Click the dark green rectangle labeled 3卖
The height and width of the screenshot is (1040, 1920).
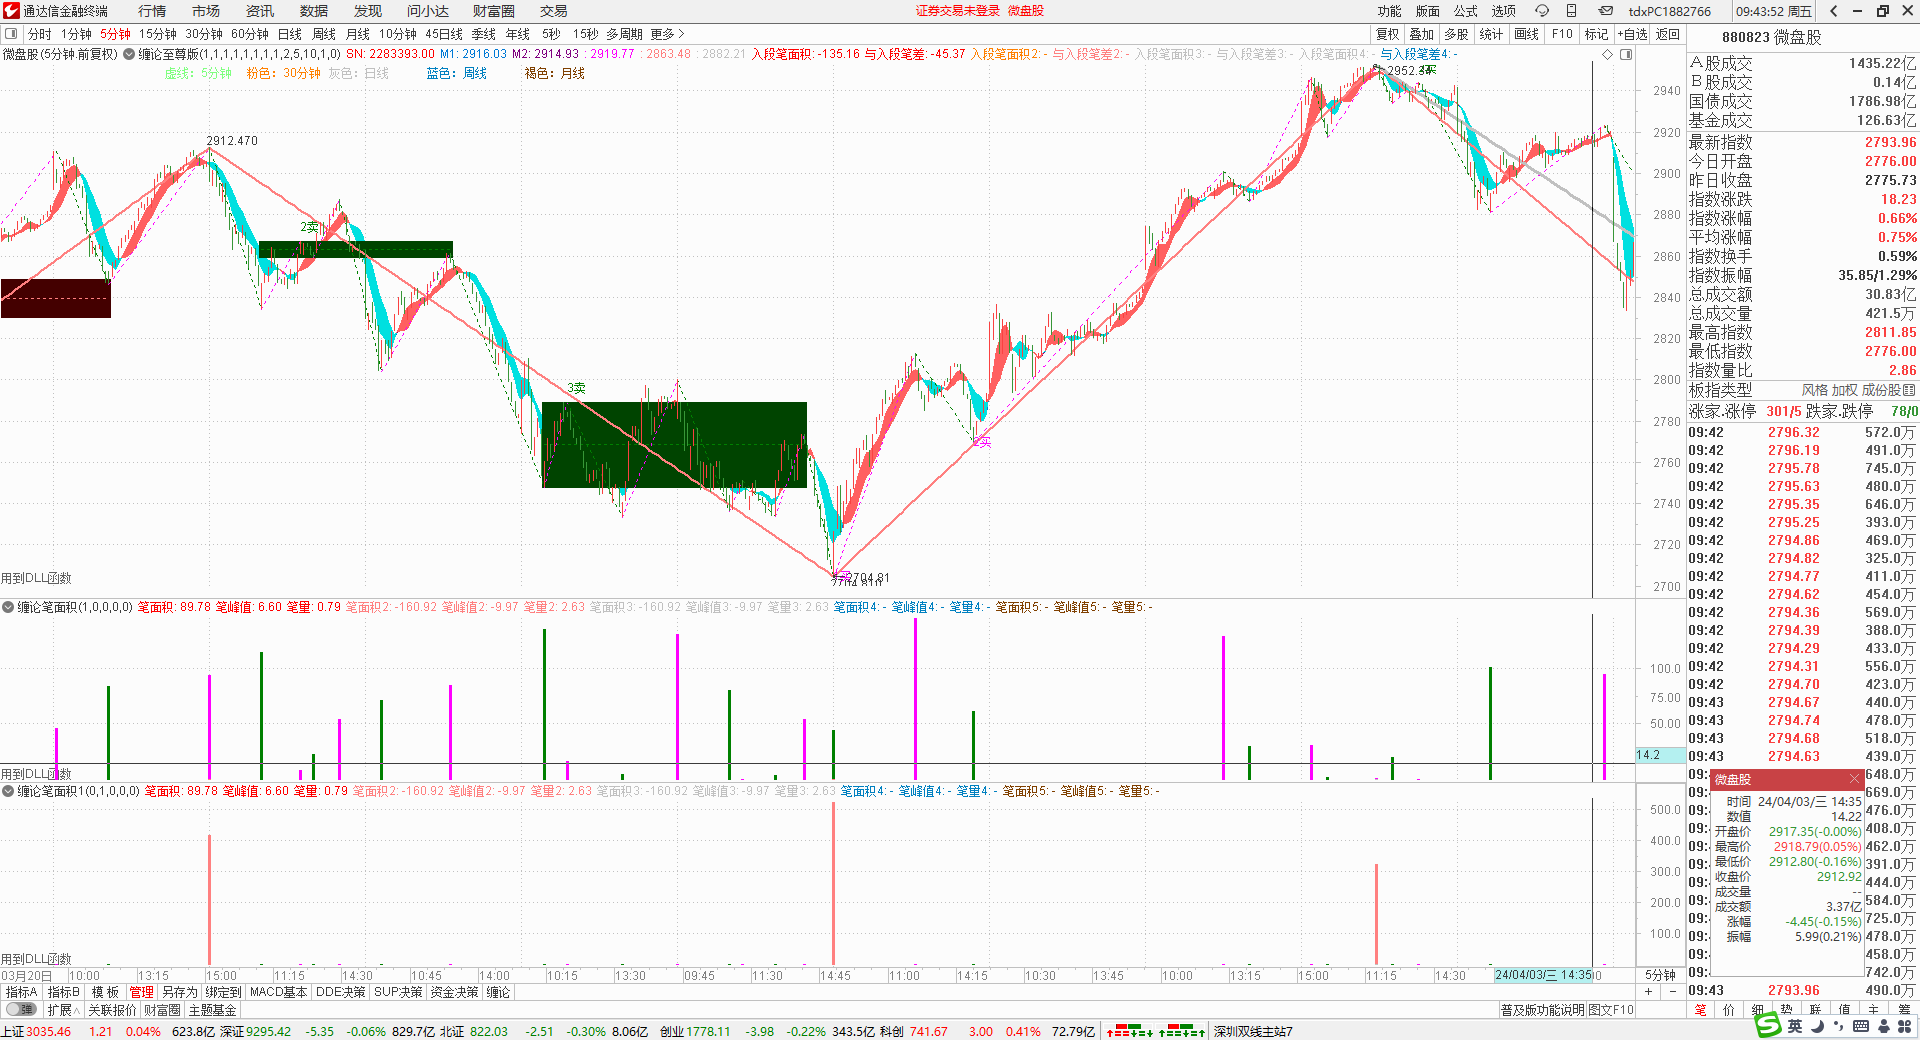coord(673,444)
